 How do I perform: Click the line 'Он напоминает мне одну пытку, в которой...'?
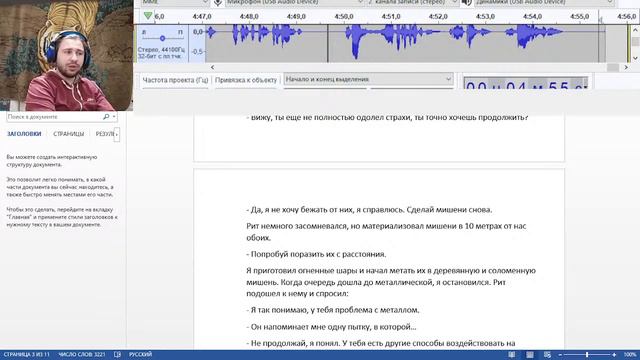pos(331,327)
